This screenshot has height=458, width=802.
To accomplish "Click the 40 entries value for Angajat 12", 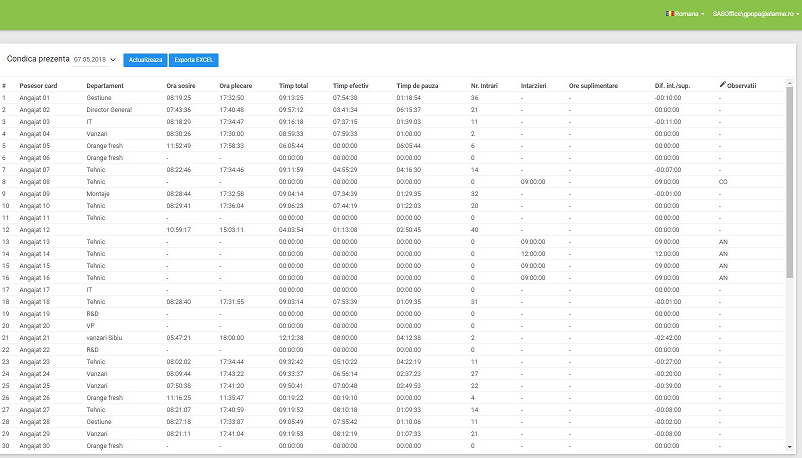I will [x=474, y=230].
